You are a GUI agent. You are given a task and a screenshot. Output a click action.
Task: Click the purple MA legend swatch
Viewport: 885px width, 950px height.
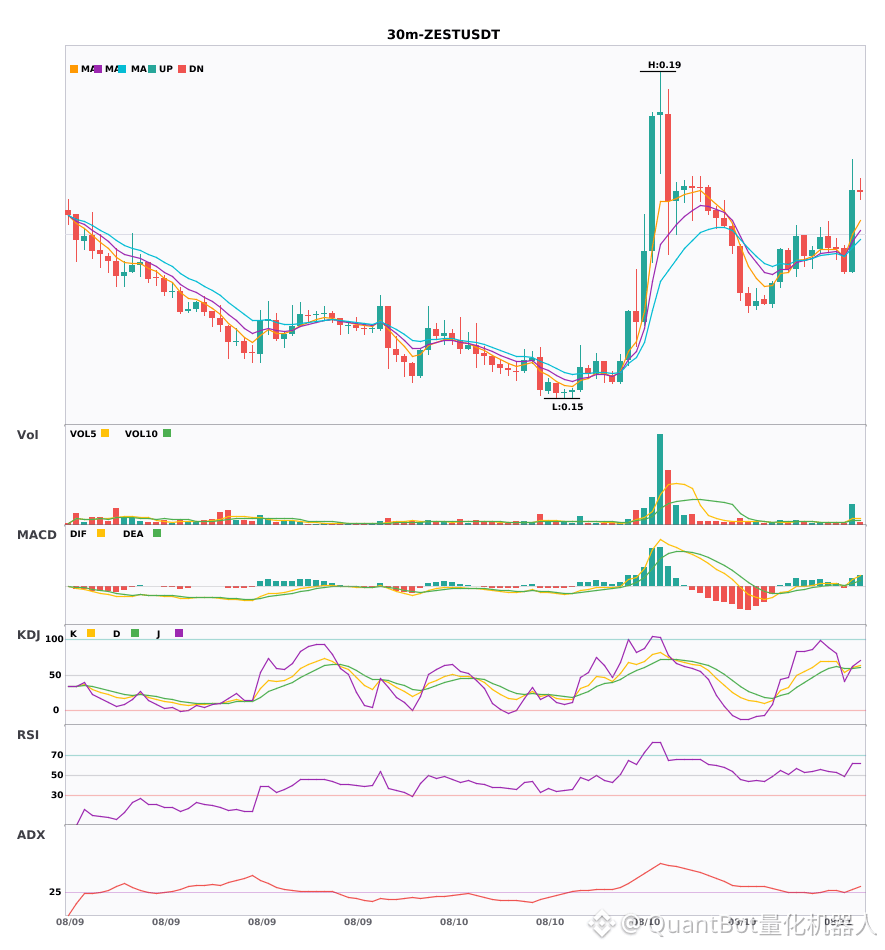(x=98, y=69)
